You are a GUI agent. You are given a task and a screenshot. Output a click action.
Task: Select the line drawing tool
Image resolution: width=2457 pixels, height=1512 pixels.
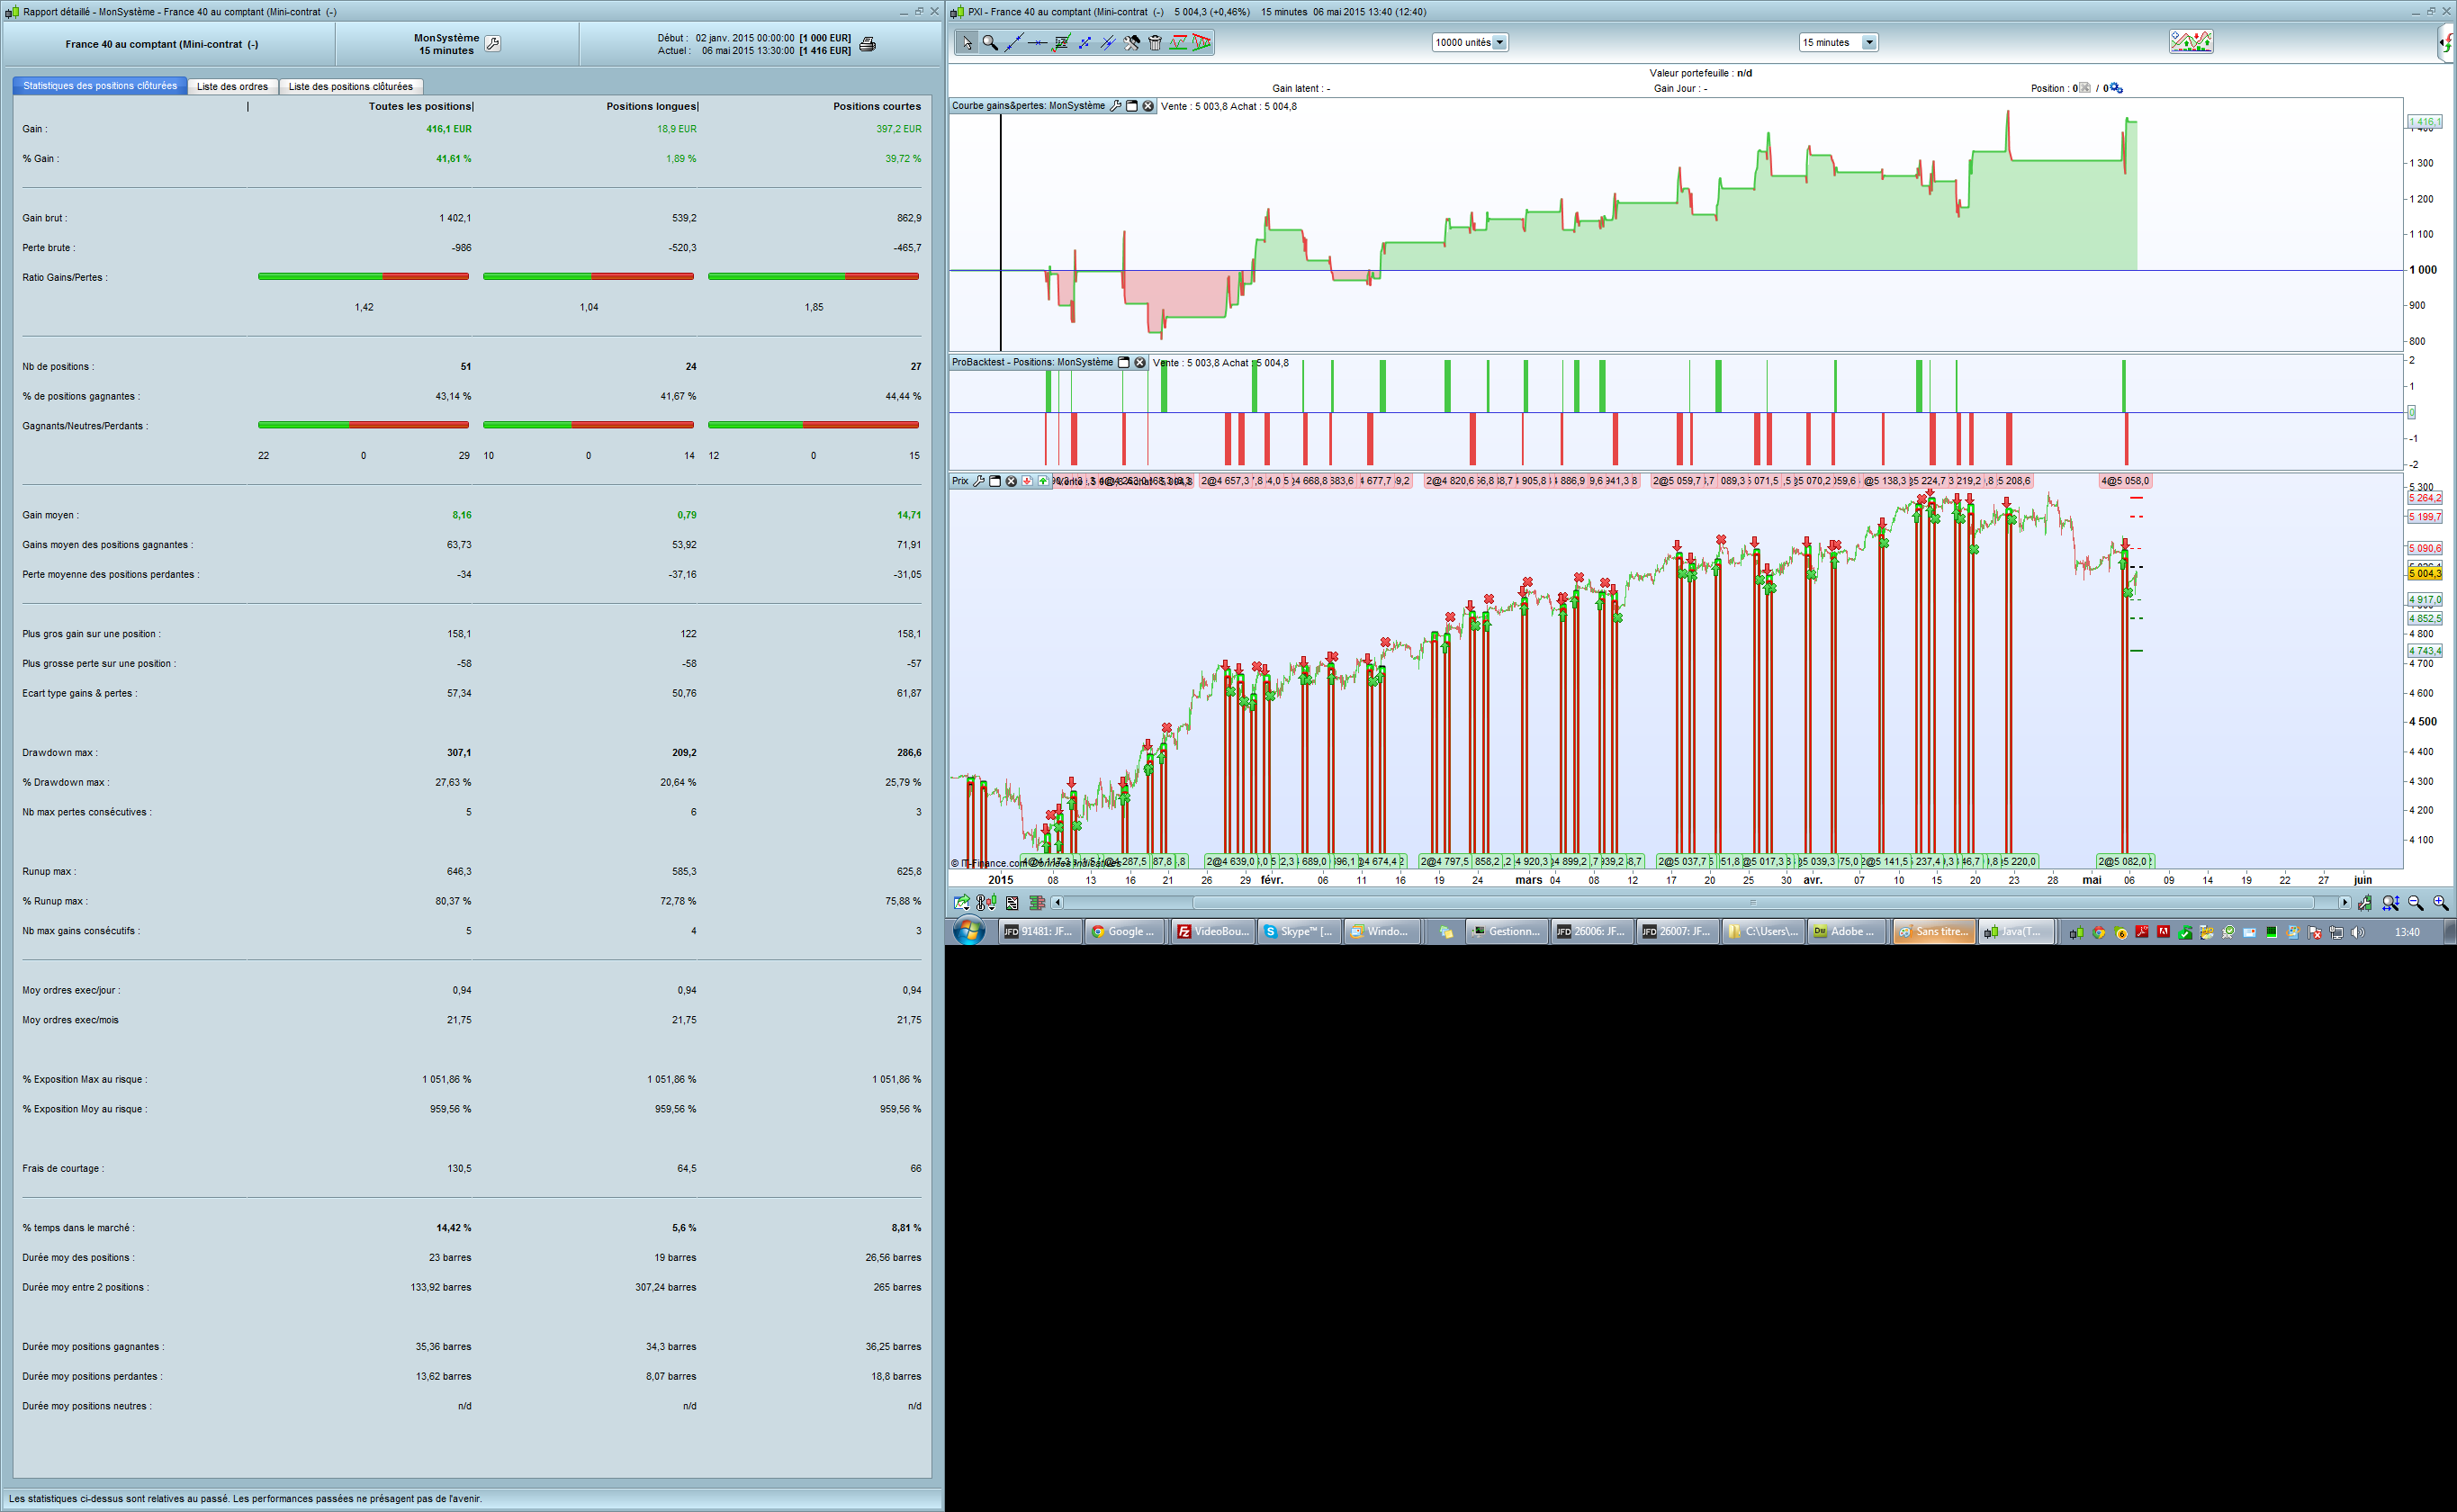tap(1013, 42)
